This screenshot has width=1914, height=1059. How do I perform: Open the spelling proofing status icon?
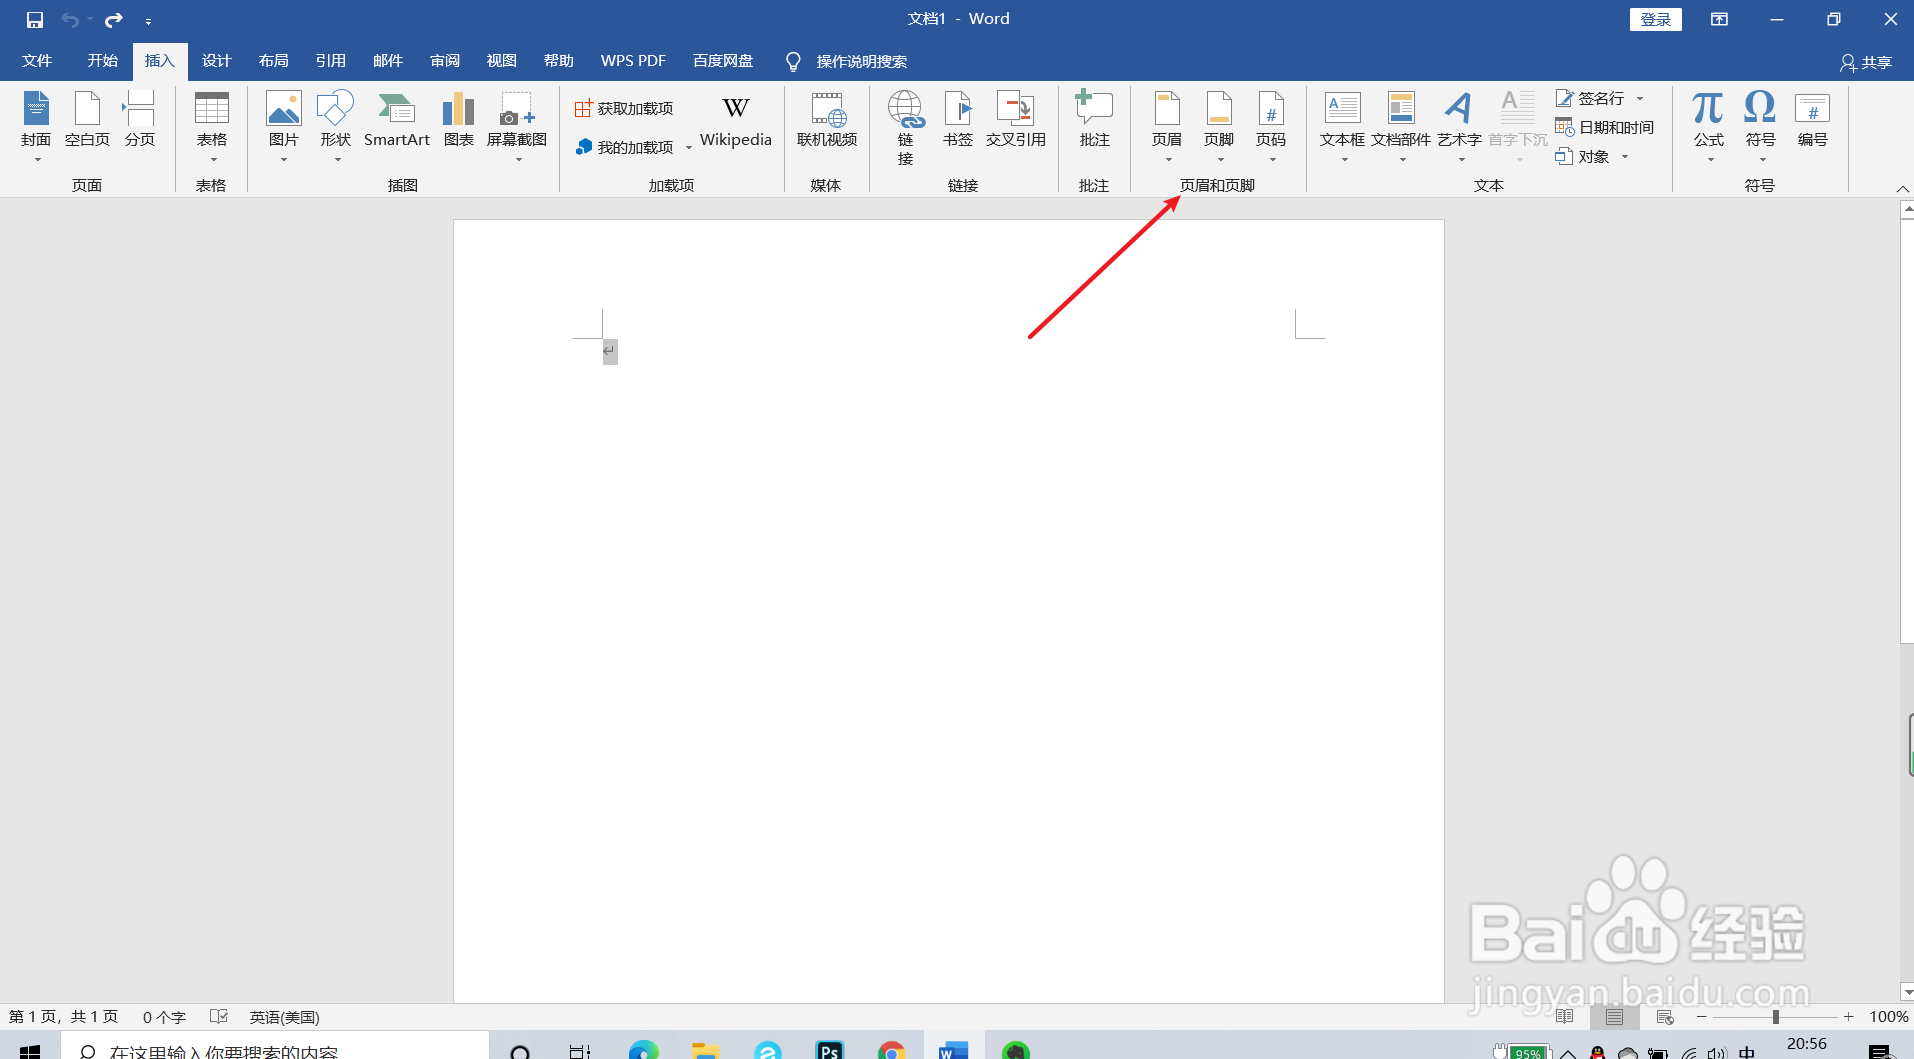click(219, 1016)
